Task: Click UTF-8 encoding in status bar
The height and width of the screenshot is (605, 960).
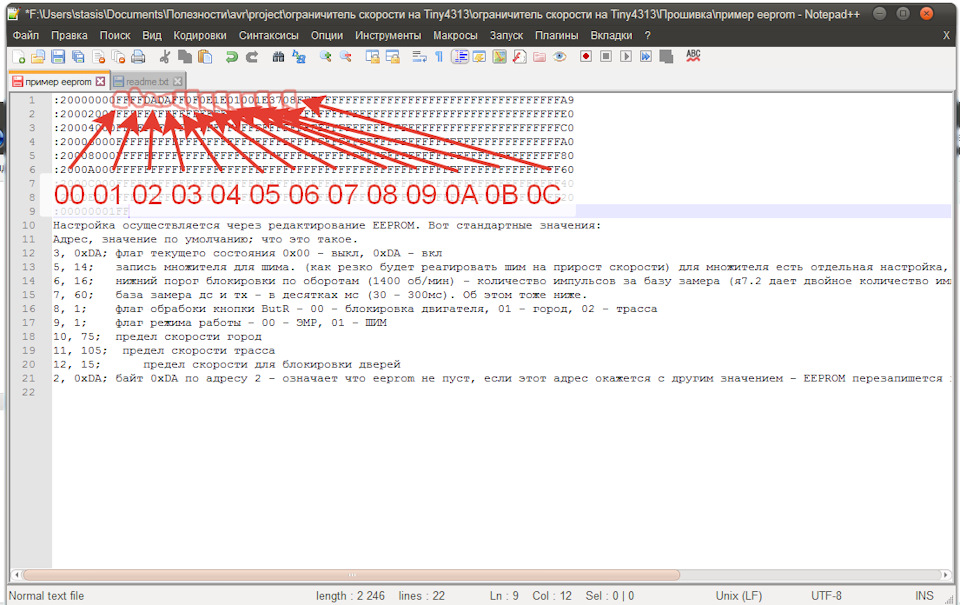Action: [x=827, y=596]
